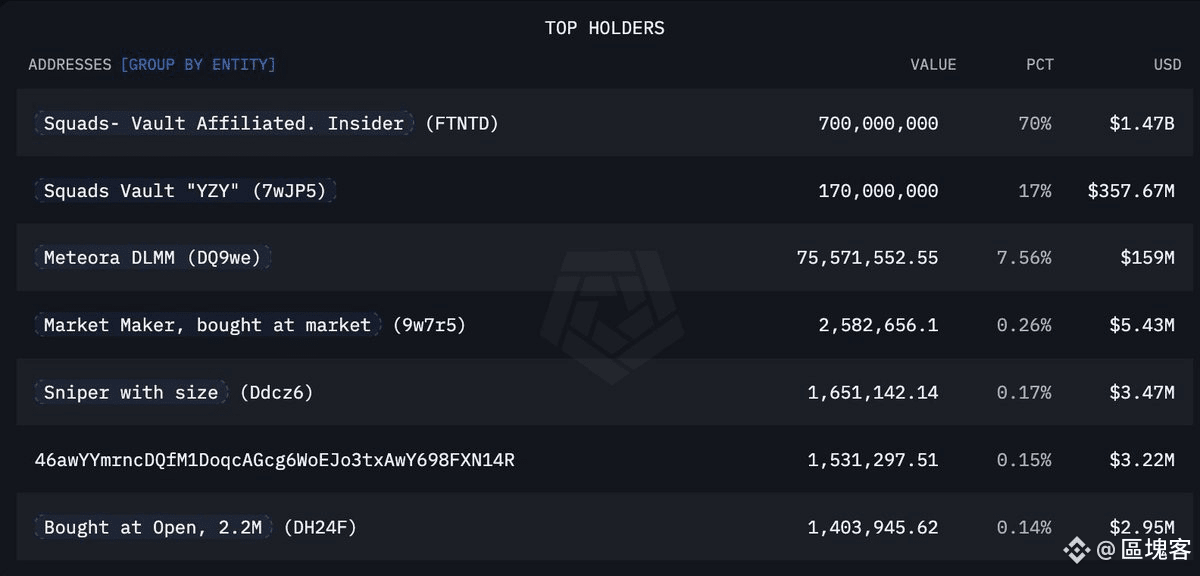Viewport: 1200px width, 576px height.
Task: Sort by the VALUE column header
Action: pos(933,64)
